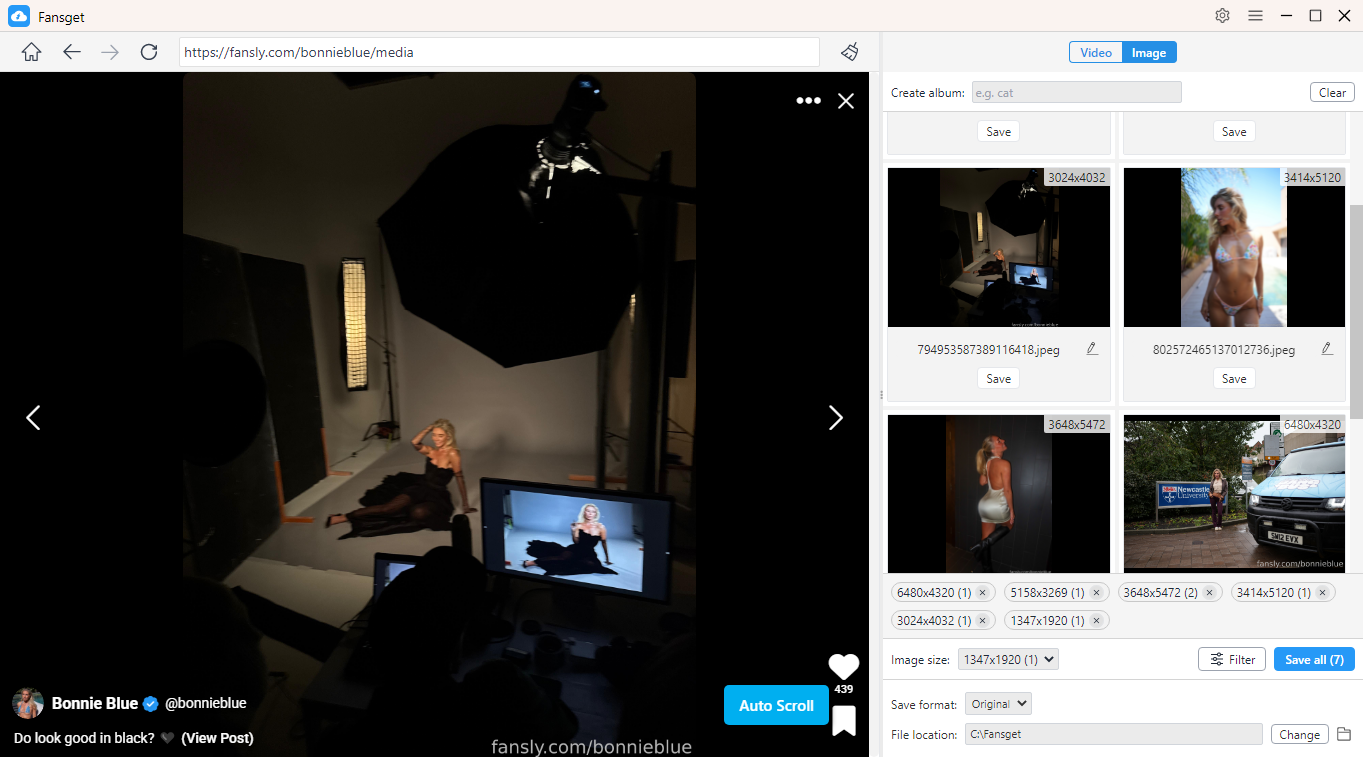Open the settings gear icon
The image size is (1363, 757).
1222,15
